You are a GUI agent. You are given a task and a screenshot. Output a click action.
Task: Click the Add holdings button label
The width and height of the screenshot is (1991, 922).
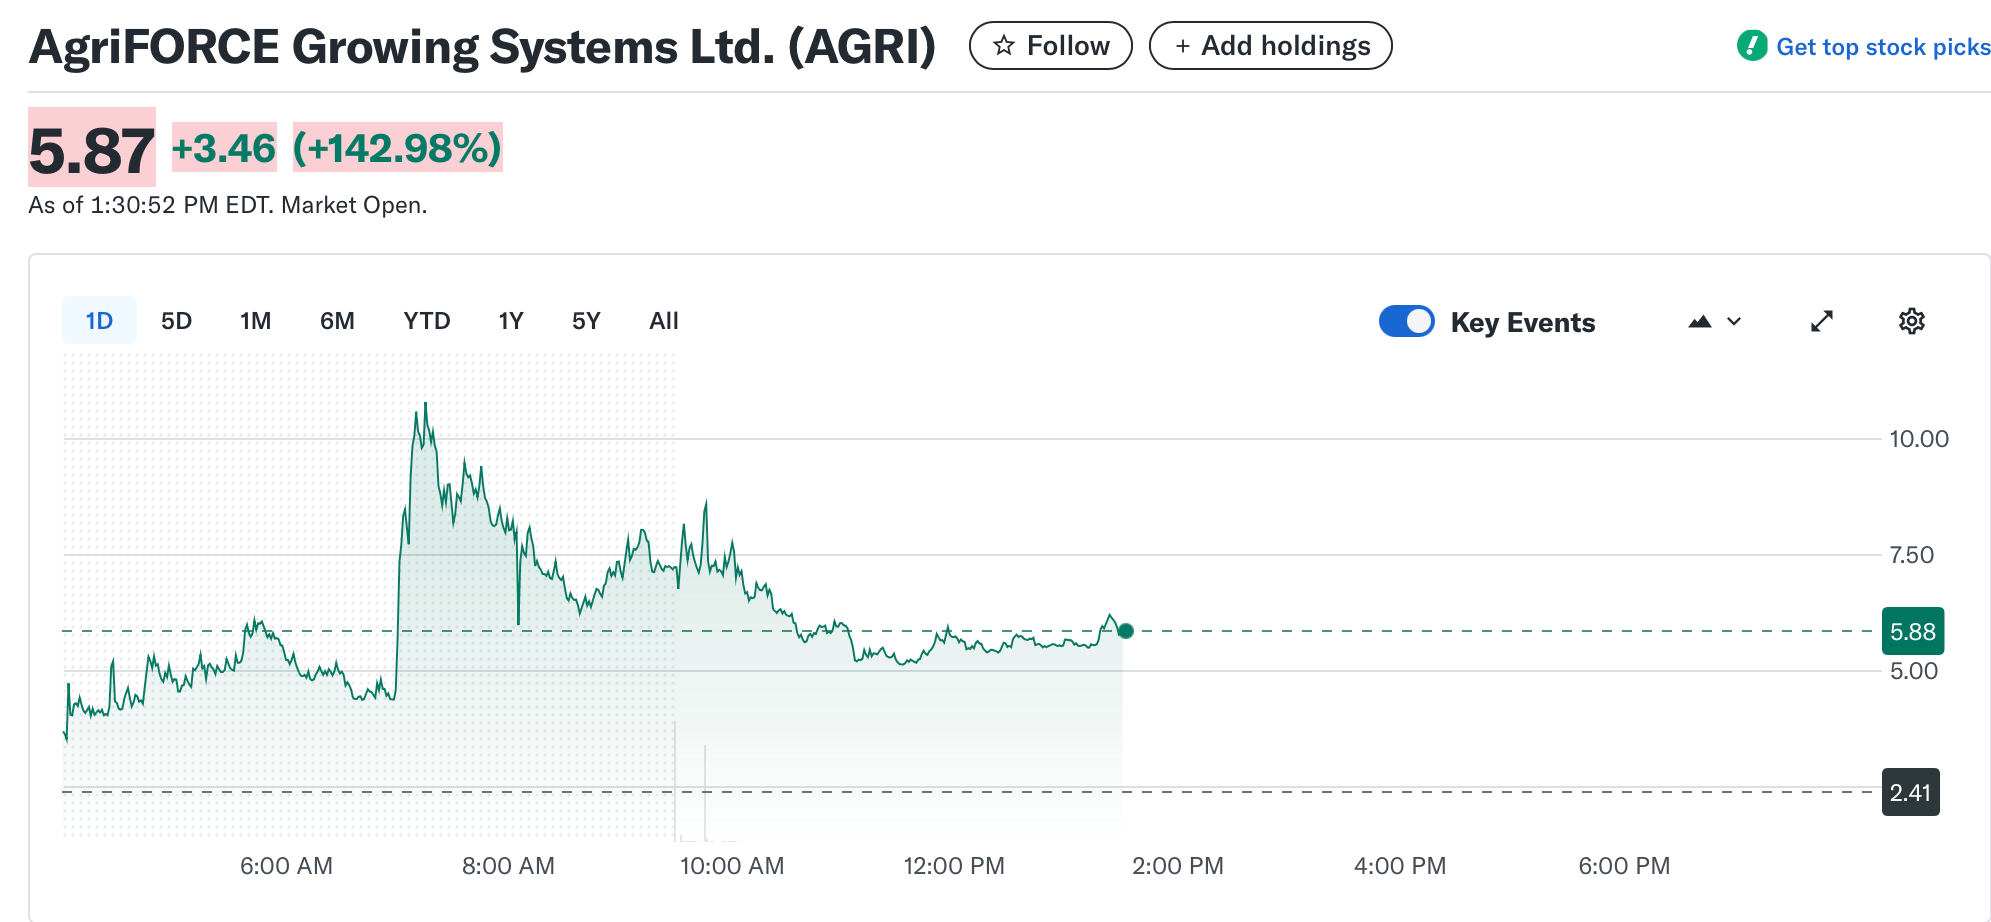1285,46
